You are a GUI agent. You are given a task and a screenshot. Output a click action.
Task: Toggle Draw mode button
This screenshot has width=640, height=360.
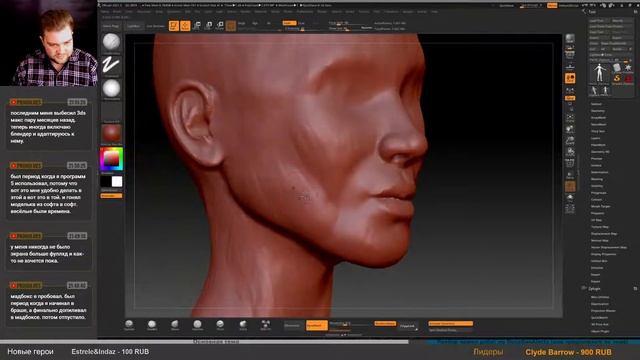coord(185,26)
